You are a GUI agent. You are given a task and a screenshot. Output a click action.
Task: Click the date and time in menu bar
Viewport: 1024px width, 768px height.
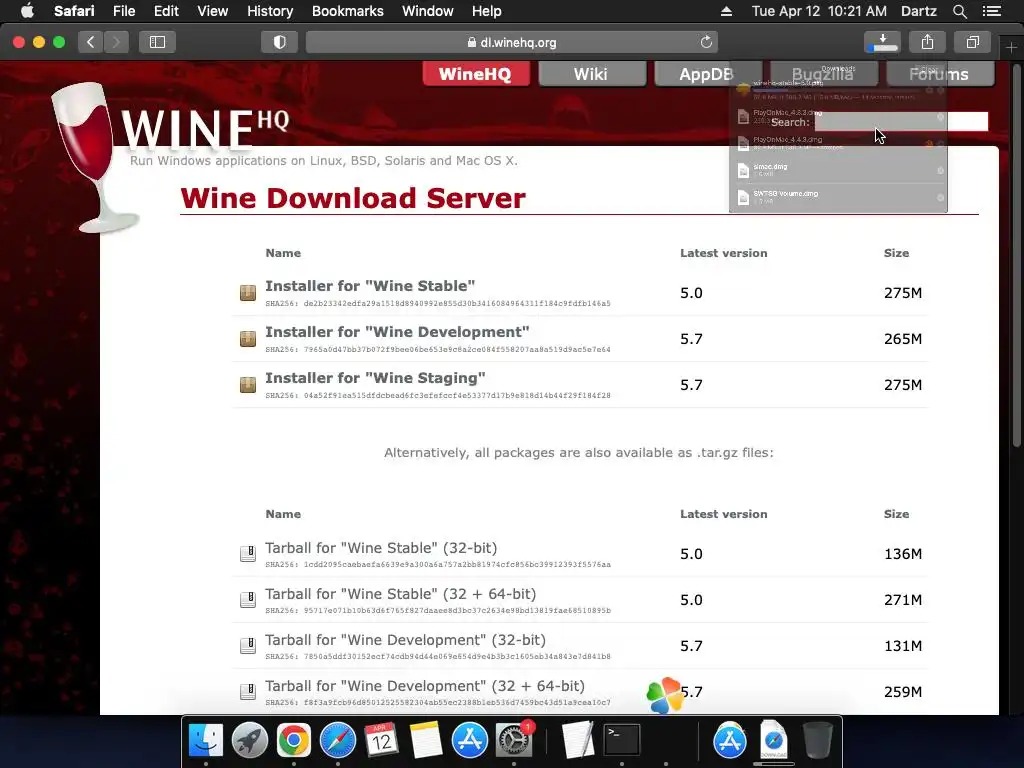pos(819,11)
